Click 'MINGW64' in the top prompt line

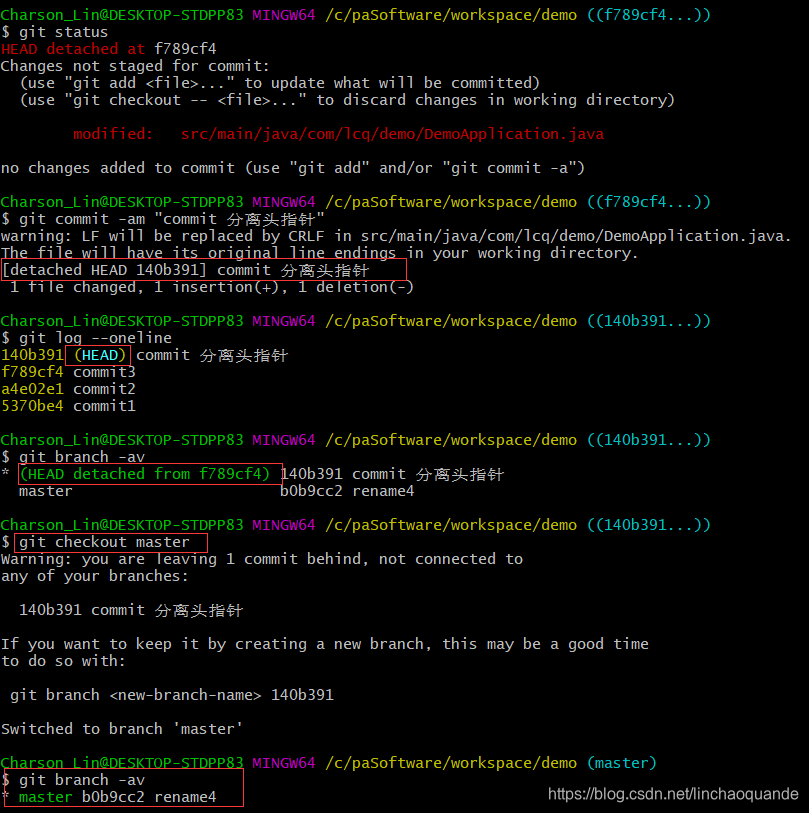point(284,15)
